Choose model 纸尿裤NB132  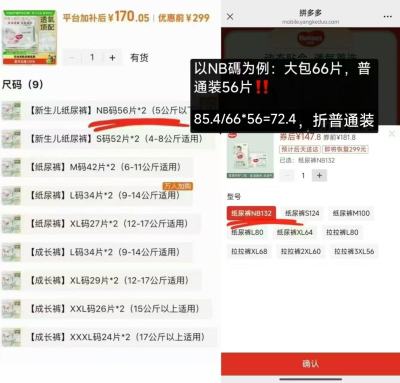pos(251,213)
